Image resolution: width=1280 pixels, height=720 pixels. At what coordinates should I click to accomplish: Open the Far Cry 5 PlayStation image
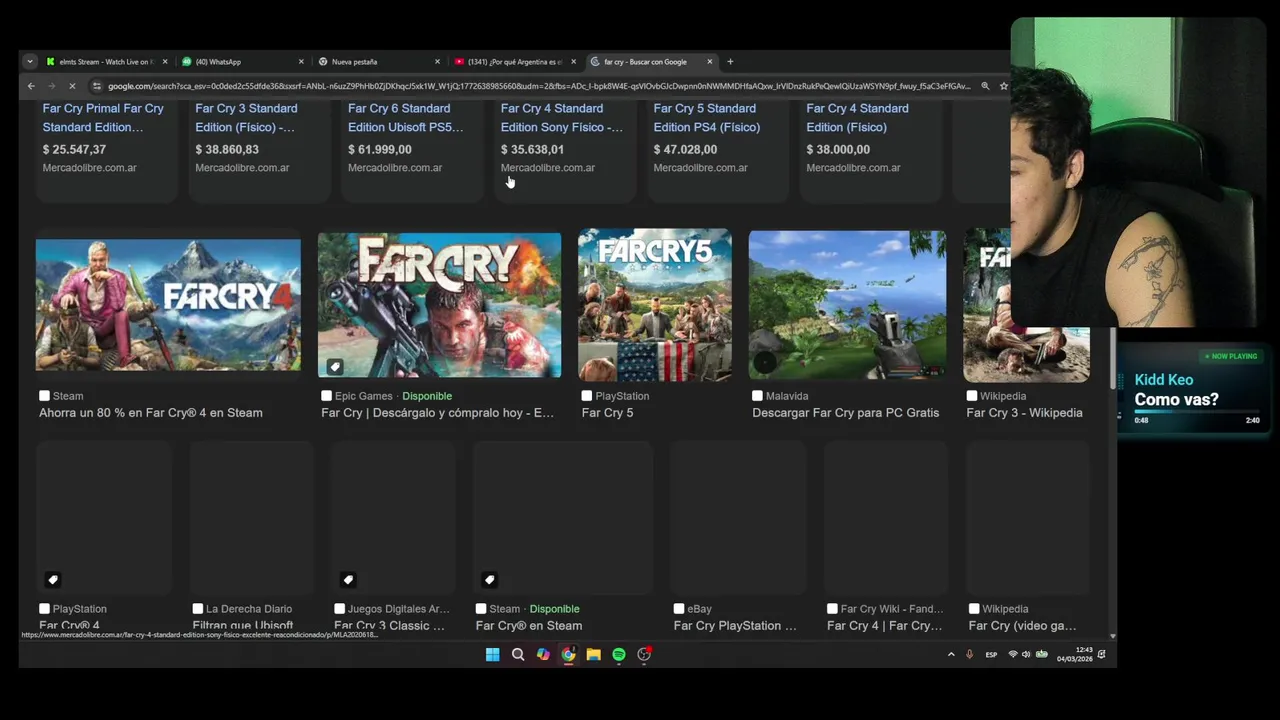(655, 305)
